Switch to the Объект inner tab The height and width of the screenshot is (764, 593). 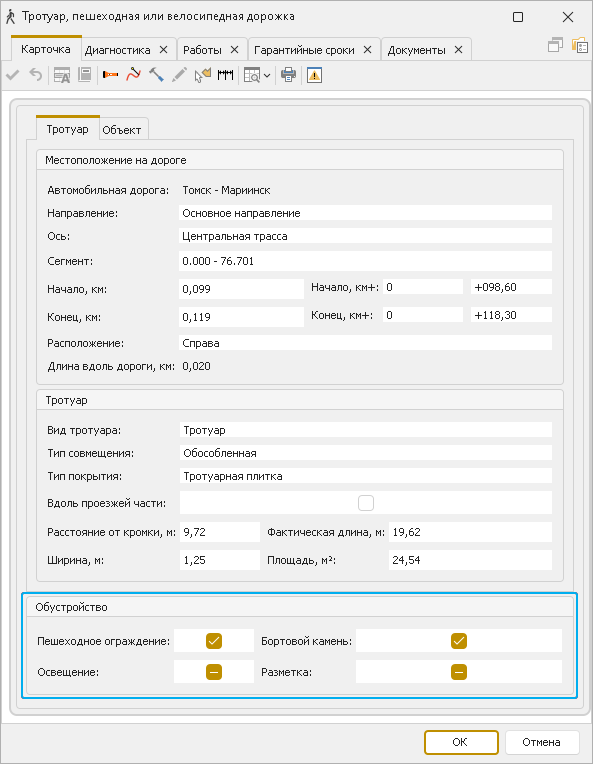click(x=122, y=130)
